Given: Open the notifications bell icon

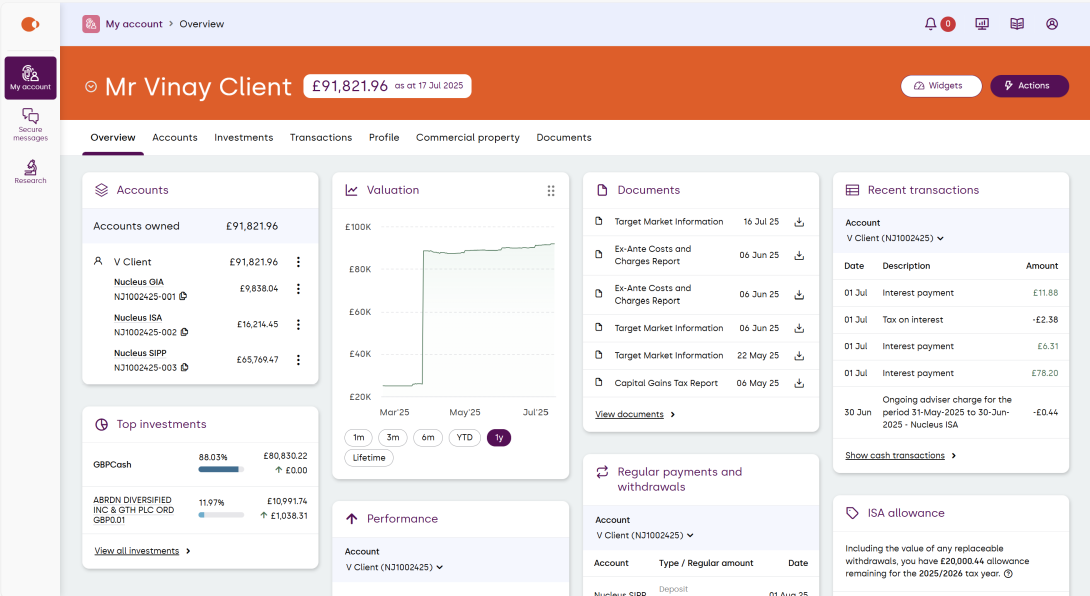Looking at the screenshot, I should pos(931,24).
